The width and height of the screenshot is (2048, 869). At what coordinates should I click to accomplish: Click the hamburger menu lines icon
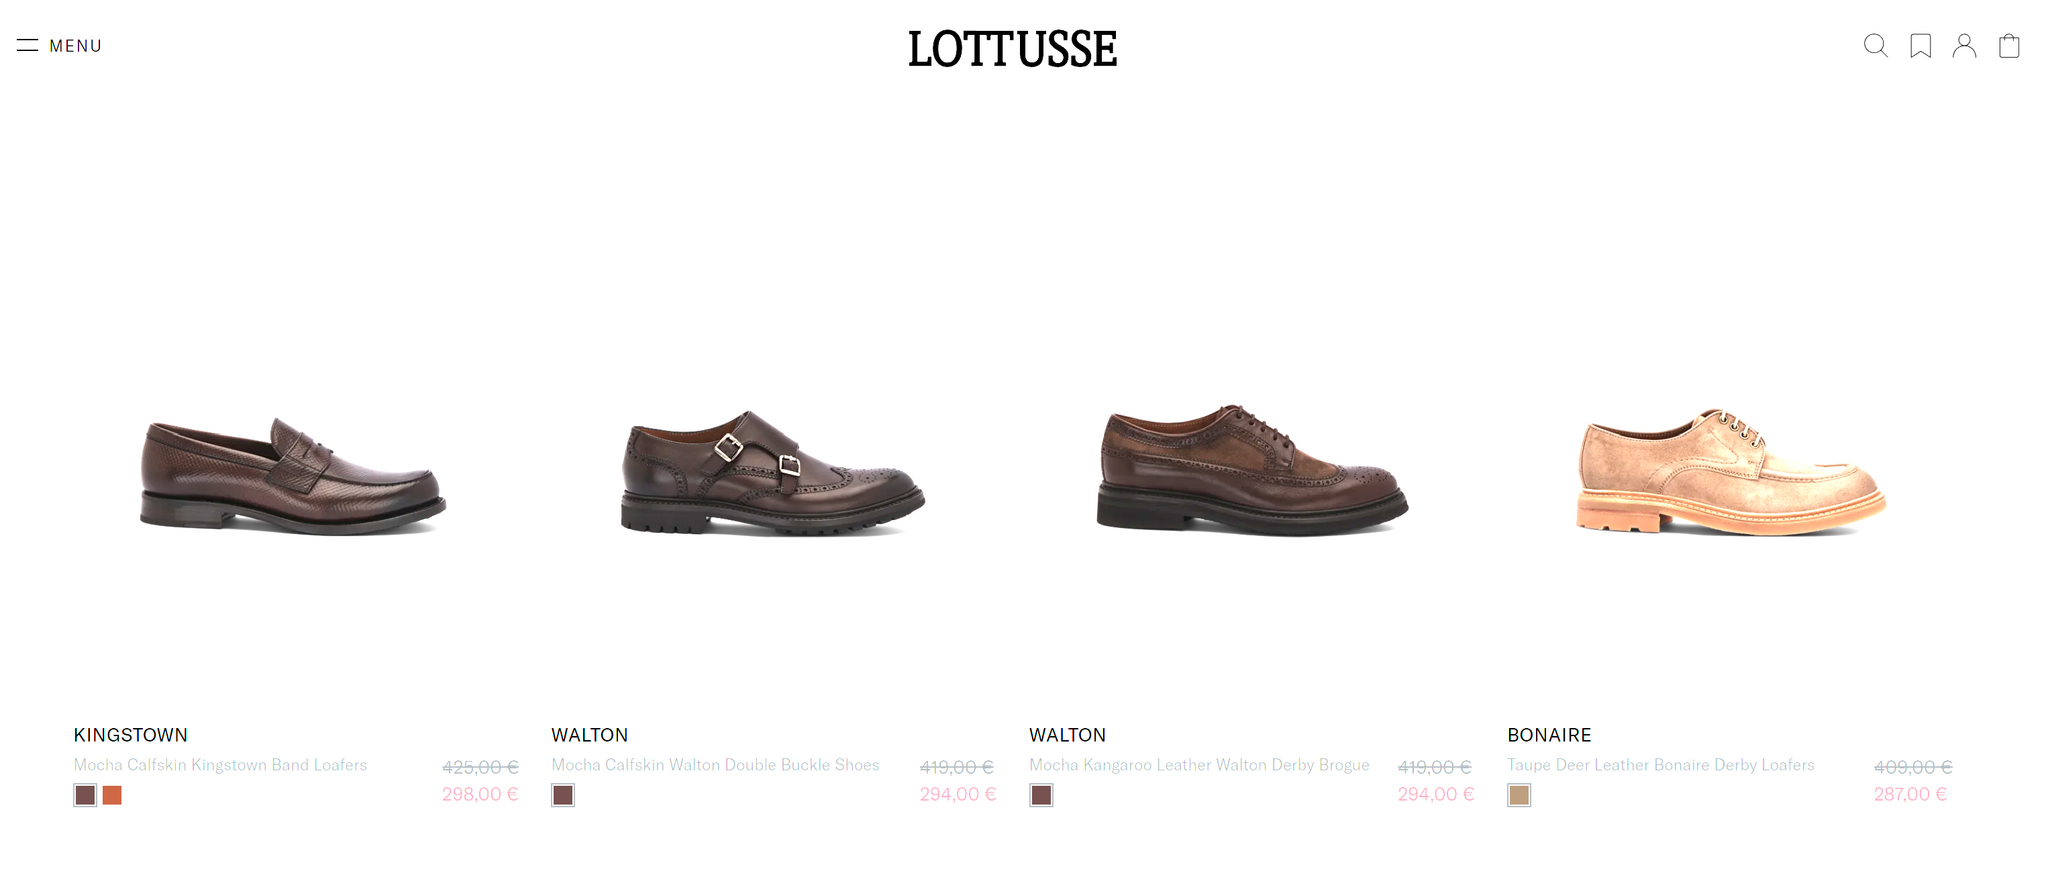coord(27,45)
